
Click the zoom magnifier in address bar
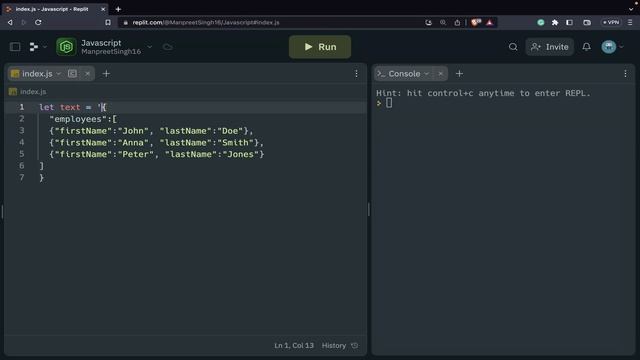443,22
